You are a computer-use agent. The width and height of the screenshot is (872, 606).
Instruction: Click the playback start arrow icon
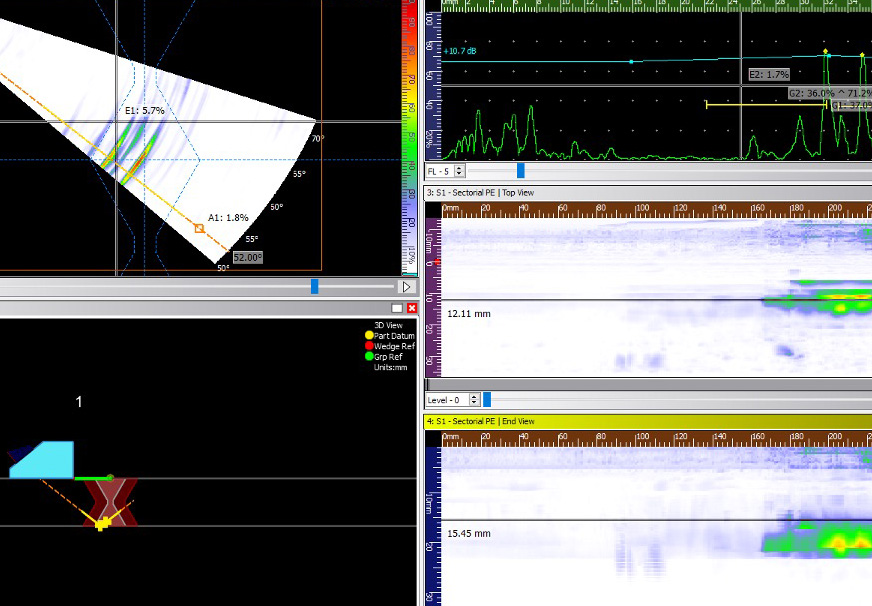[406, 286]
